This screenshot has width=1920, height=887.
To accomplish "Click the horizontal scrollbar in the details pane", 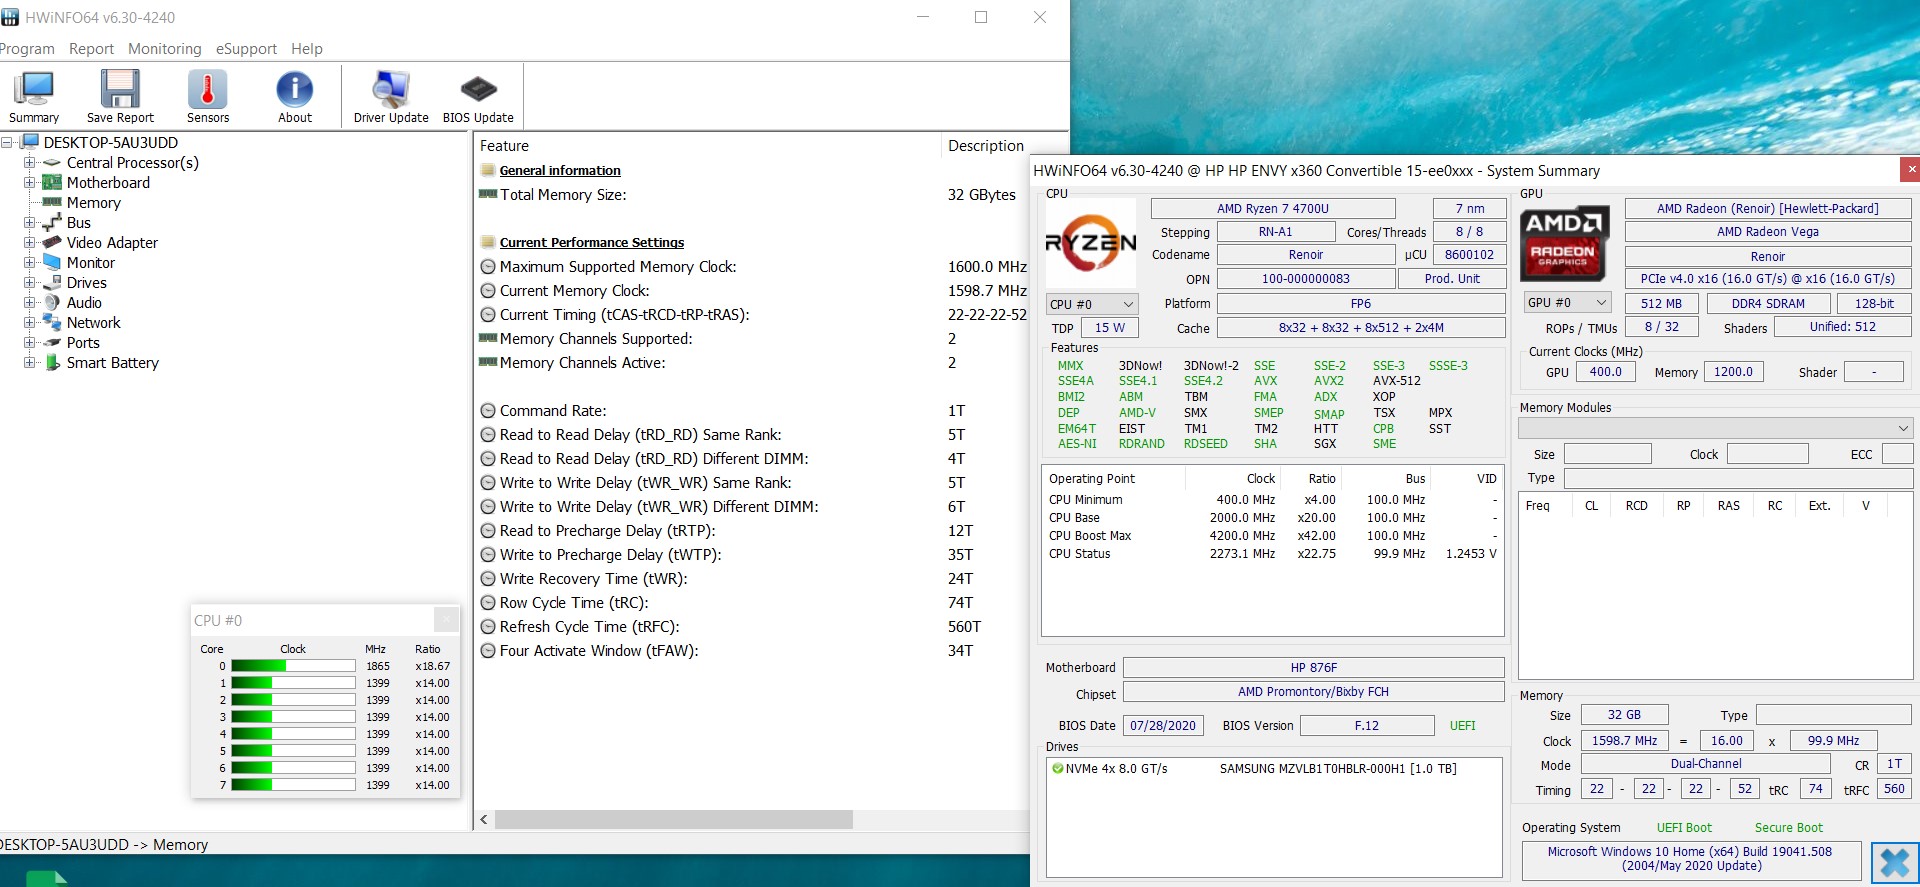I will tap(673, 820).
